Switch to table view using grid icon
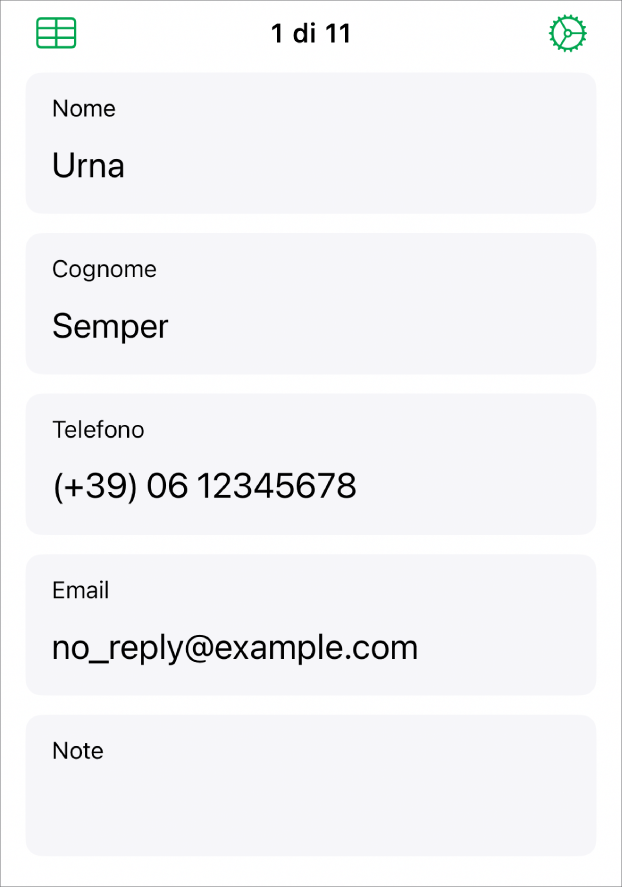The image size is (622, 888). 56,33
